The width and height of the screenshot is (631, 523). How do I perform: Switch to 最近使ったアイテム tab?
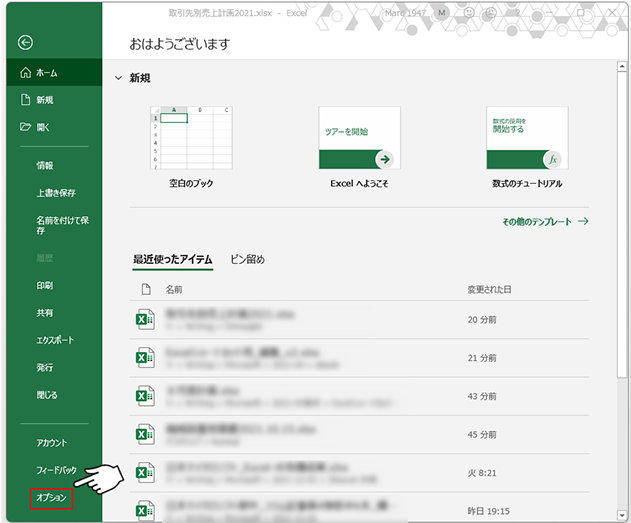(173, 260)
